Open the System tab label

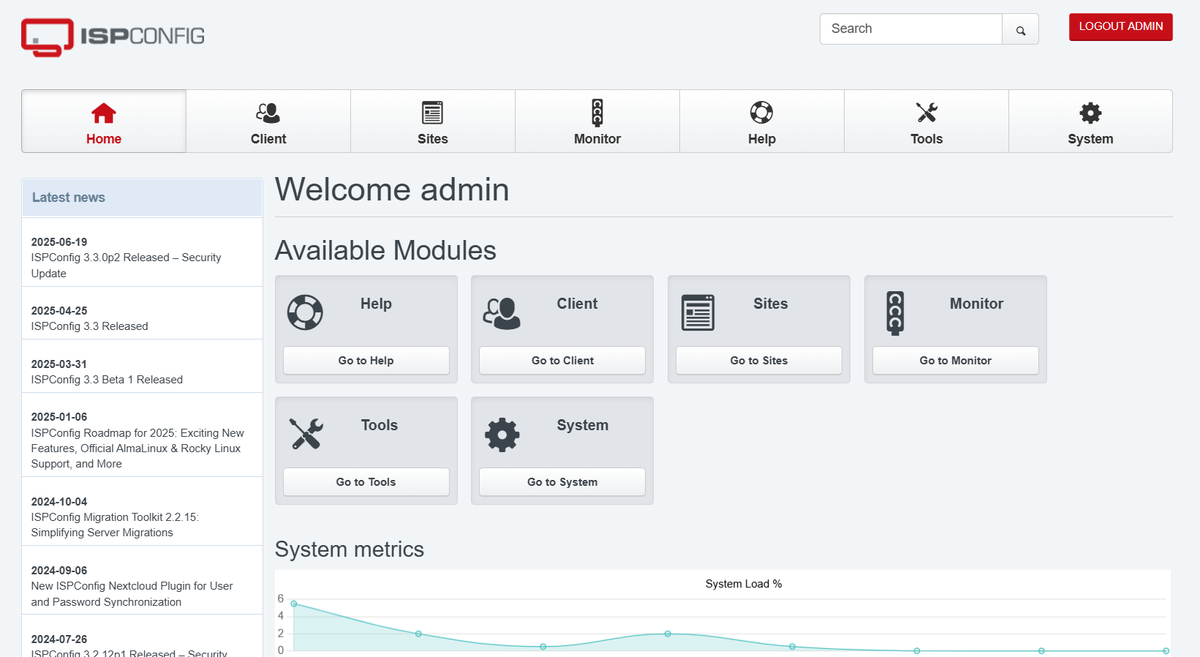[1090, 139]
